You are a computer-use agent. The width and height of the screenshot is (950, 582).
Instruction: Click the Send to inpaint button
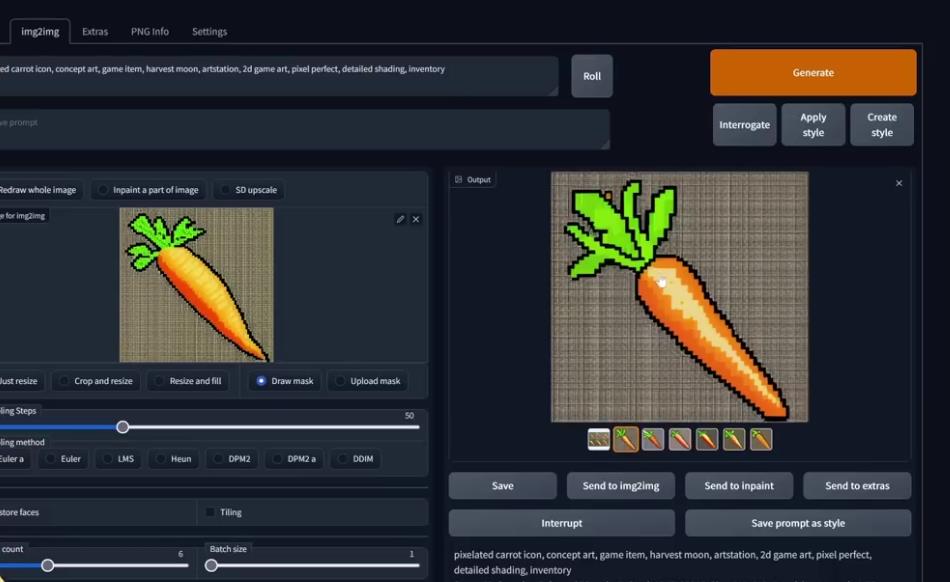pos(739,486)
